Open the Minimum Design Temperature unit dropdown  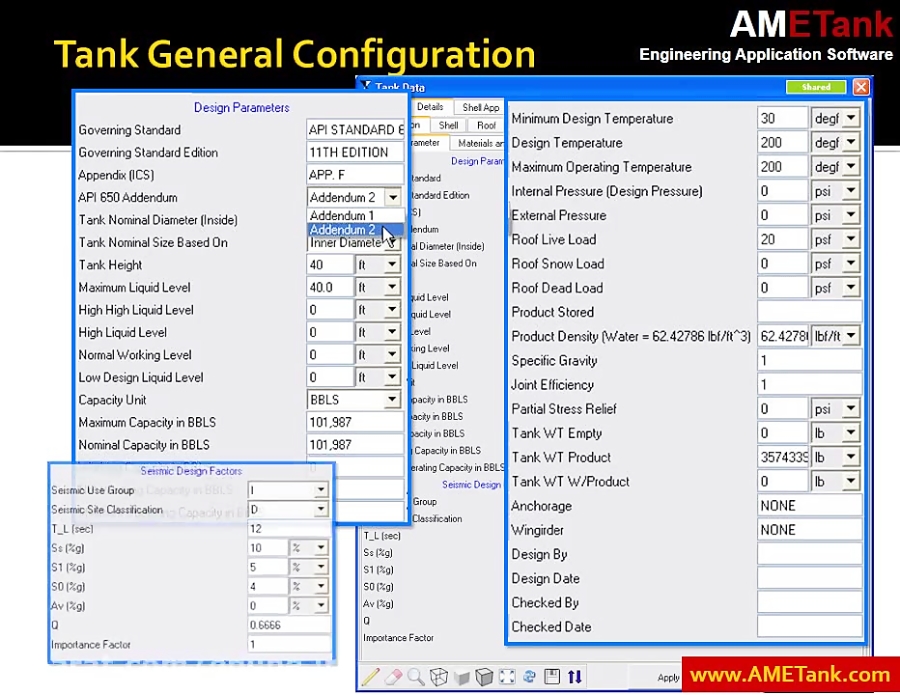click(848, 118)
